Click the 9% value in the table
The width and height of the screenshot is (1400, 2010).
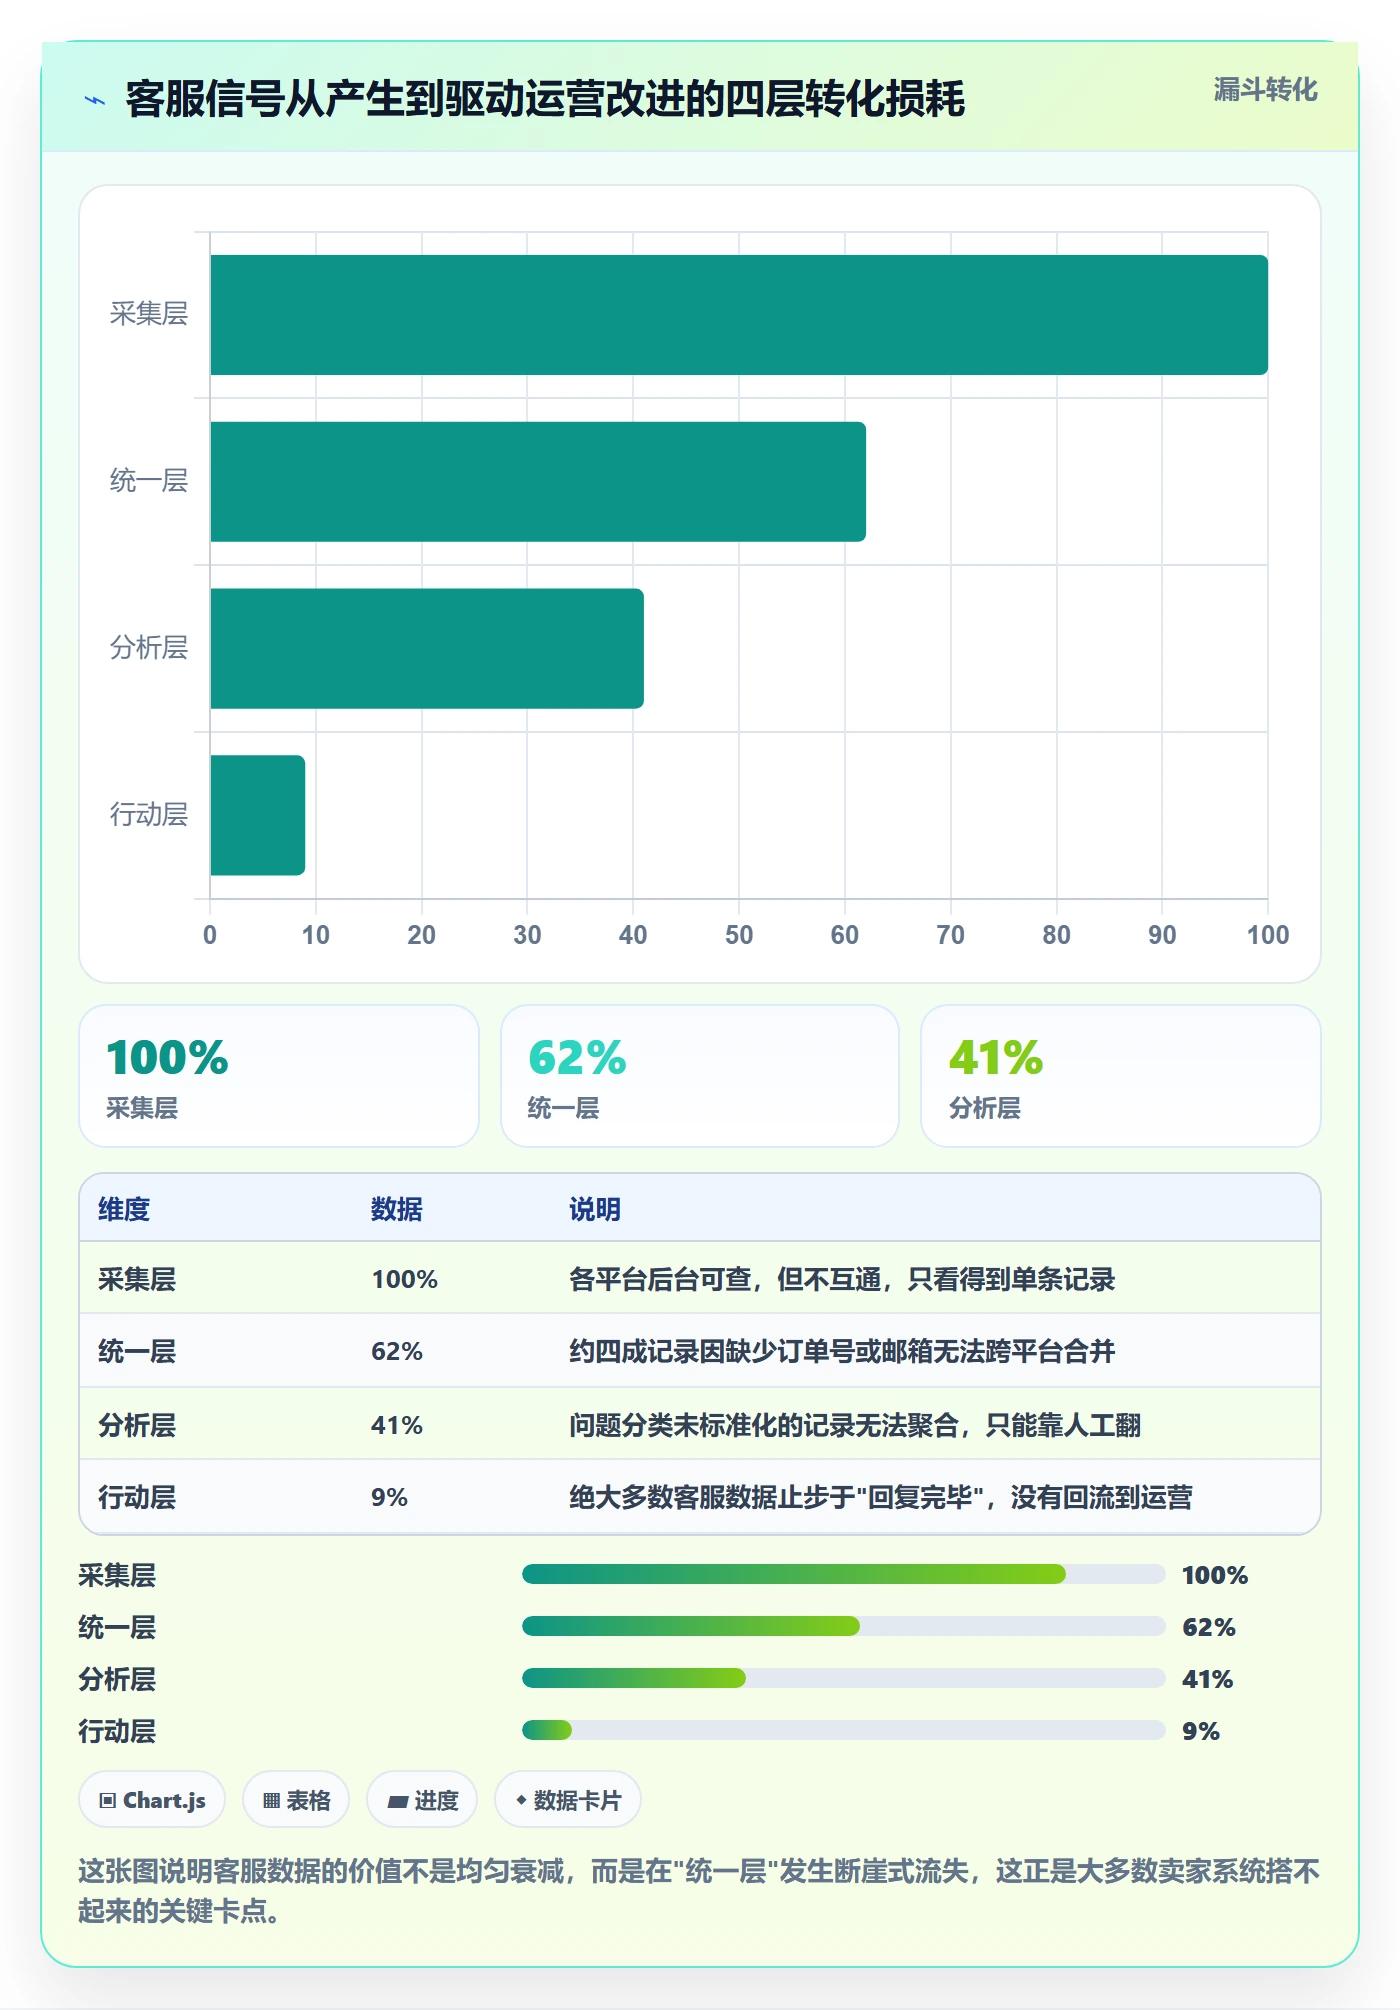[x=389, y=1497]
